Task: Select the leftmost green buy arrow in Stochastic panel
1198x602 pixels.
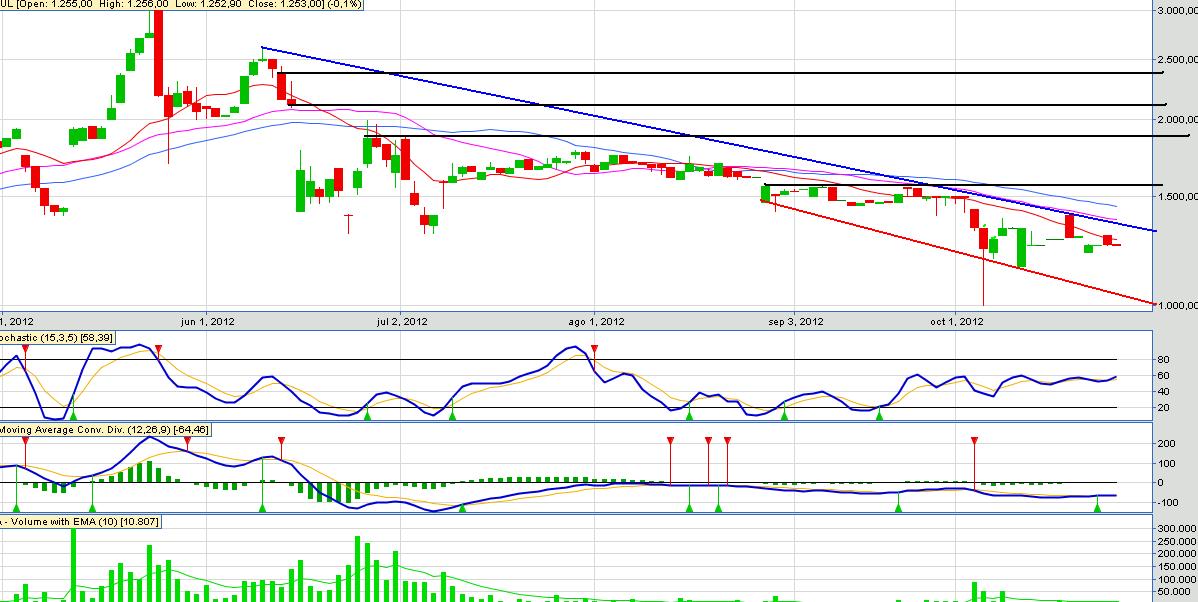Action: click(72, 413)
